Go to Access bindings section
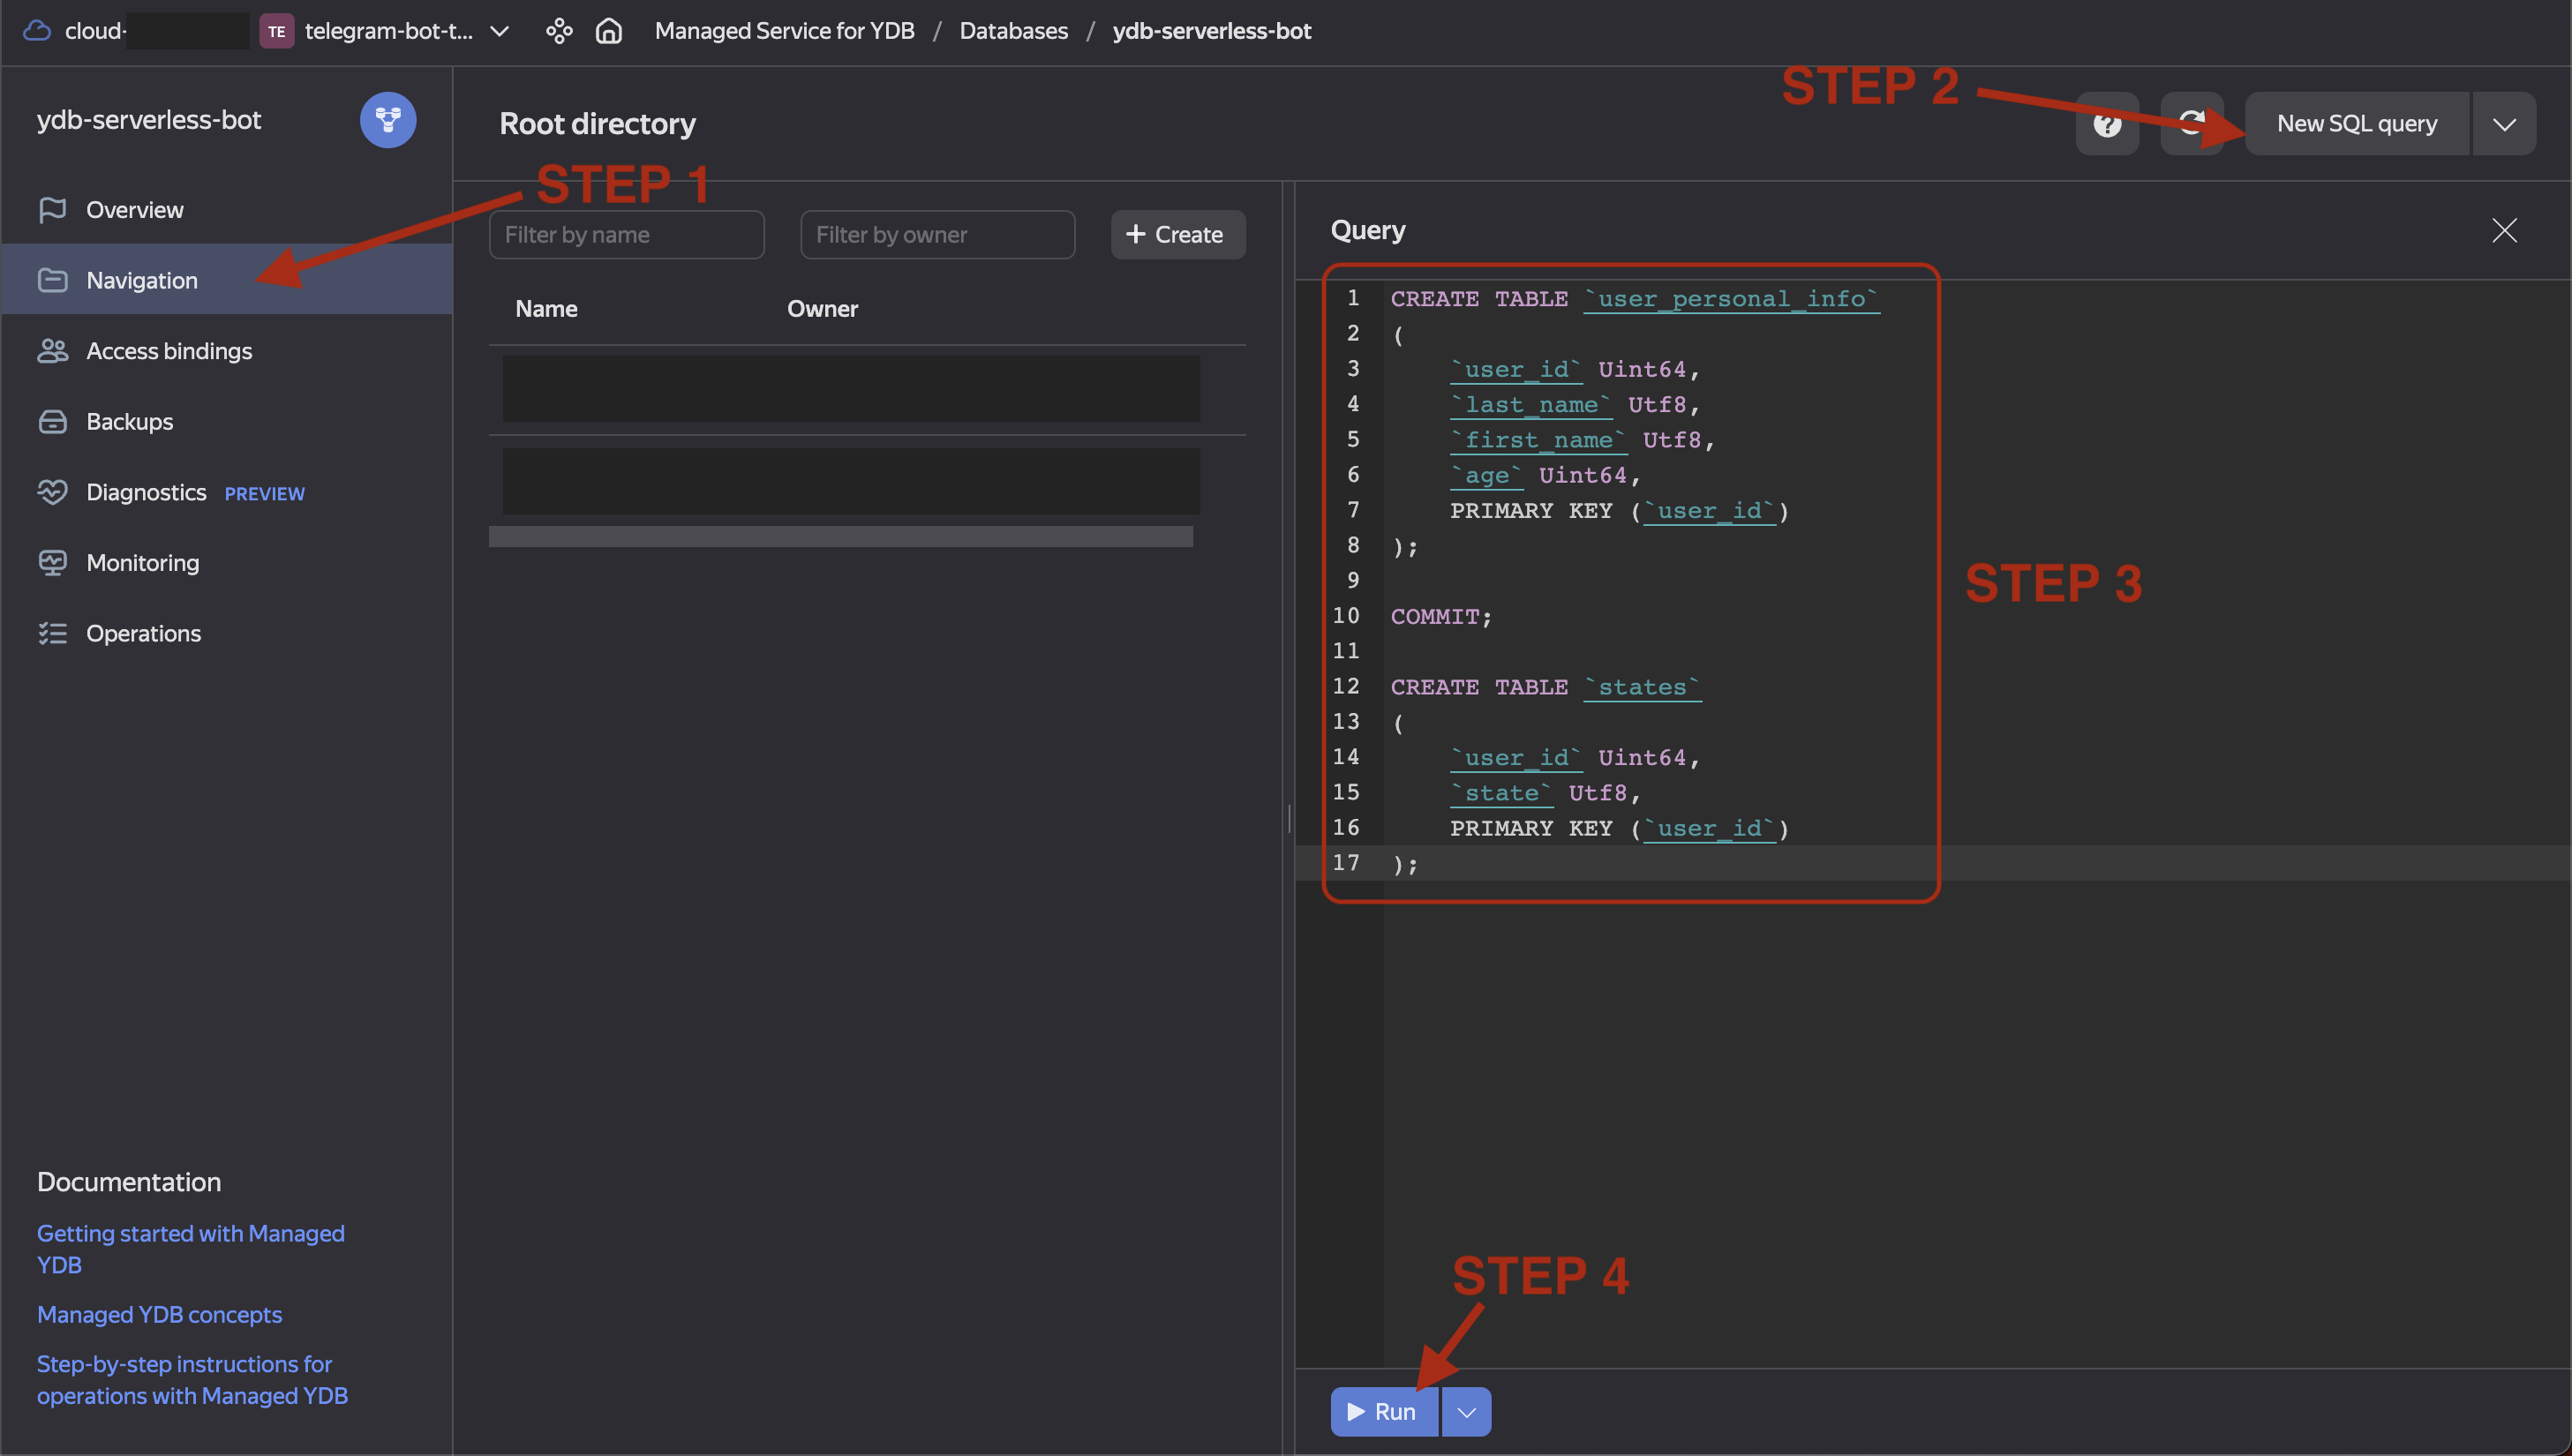The width and height of the screenshot is (2572, 1456). (x=169, y=351)
